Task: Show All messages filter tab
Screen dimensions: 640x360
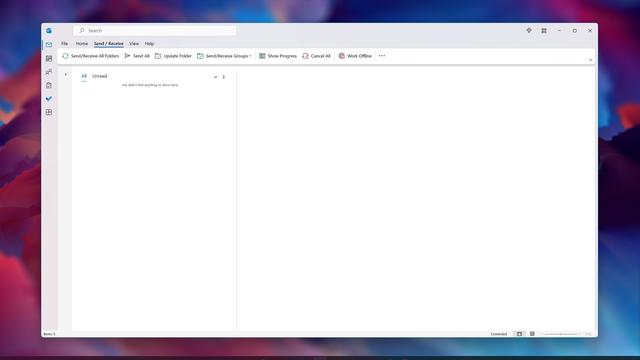Action: [84, 76]
